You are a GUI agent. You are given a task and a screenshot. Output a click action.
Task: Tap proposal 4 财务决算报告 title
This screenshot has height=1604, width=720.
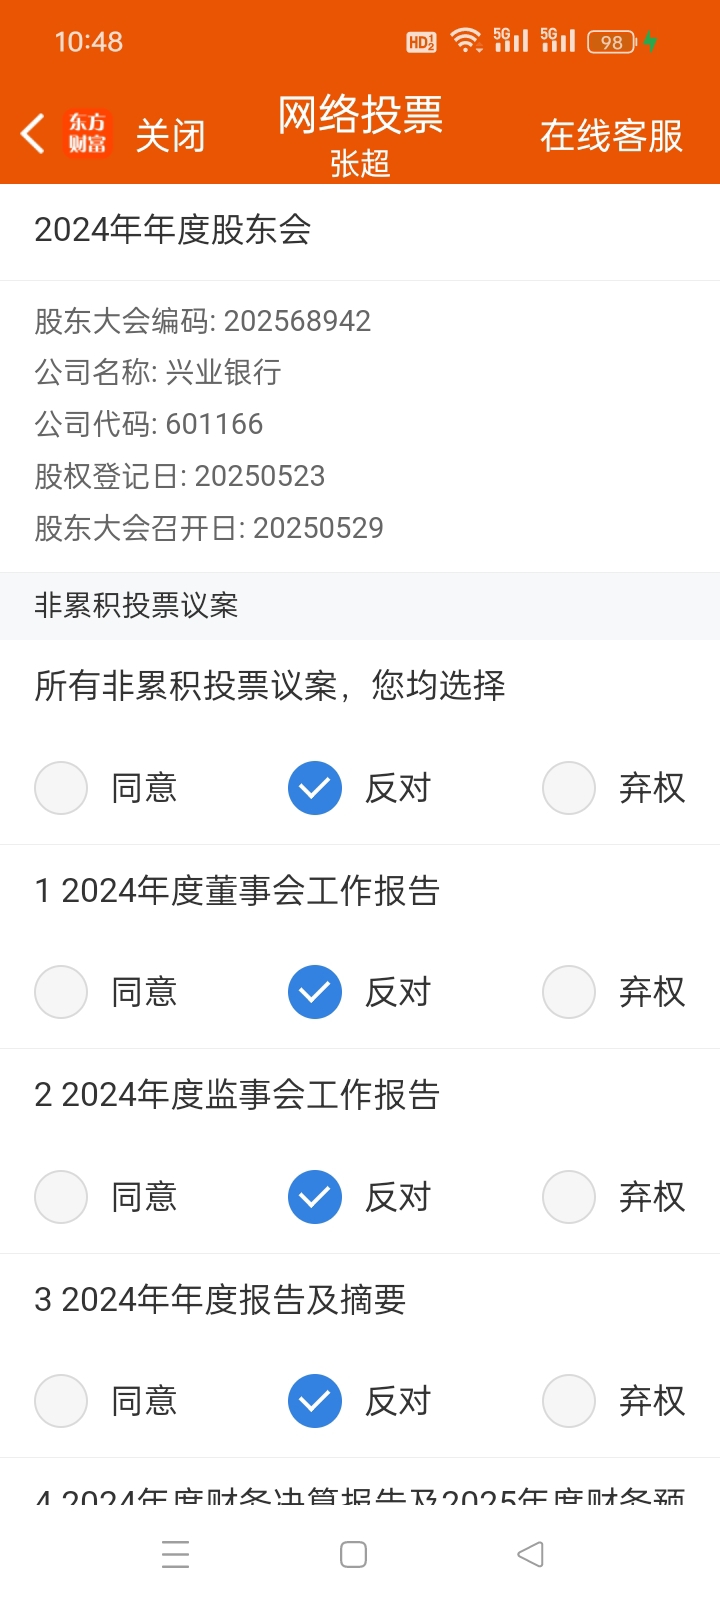point(360,1496)
